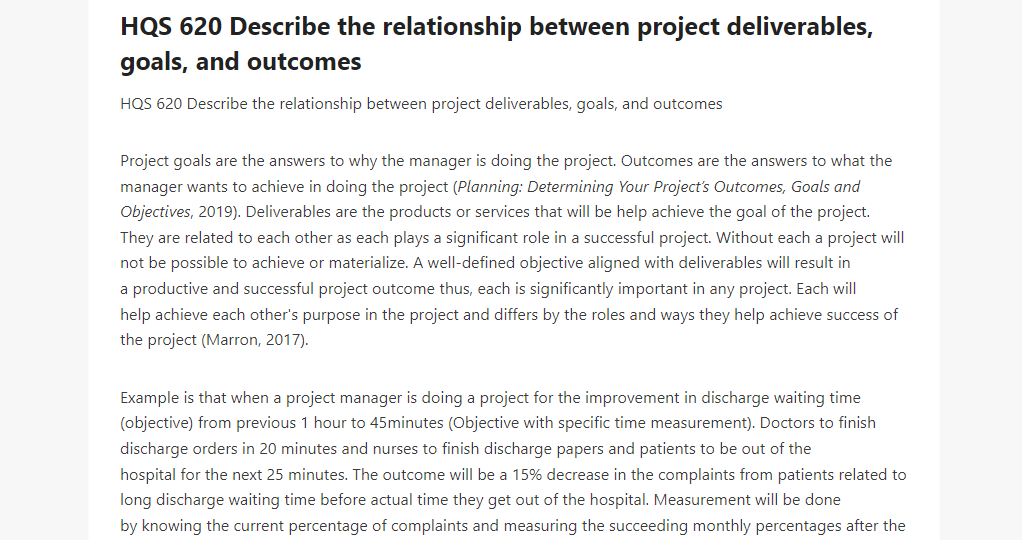Click the '(Marron, 2017)' citation text
Viewport: 1022px width, 540px height.
coord(253,340)
